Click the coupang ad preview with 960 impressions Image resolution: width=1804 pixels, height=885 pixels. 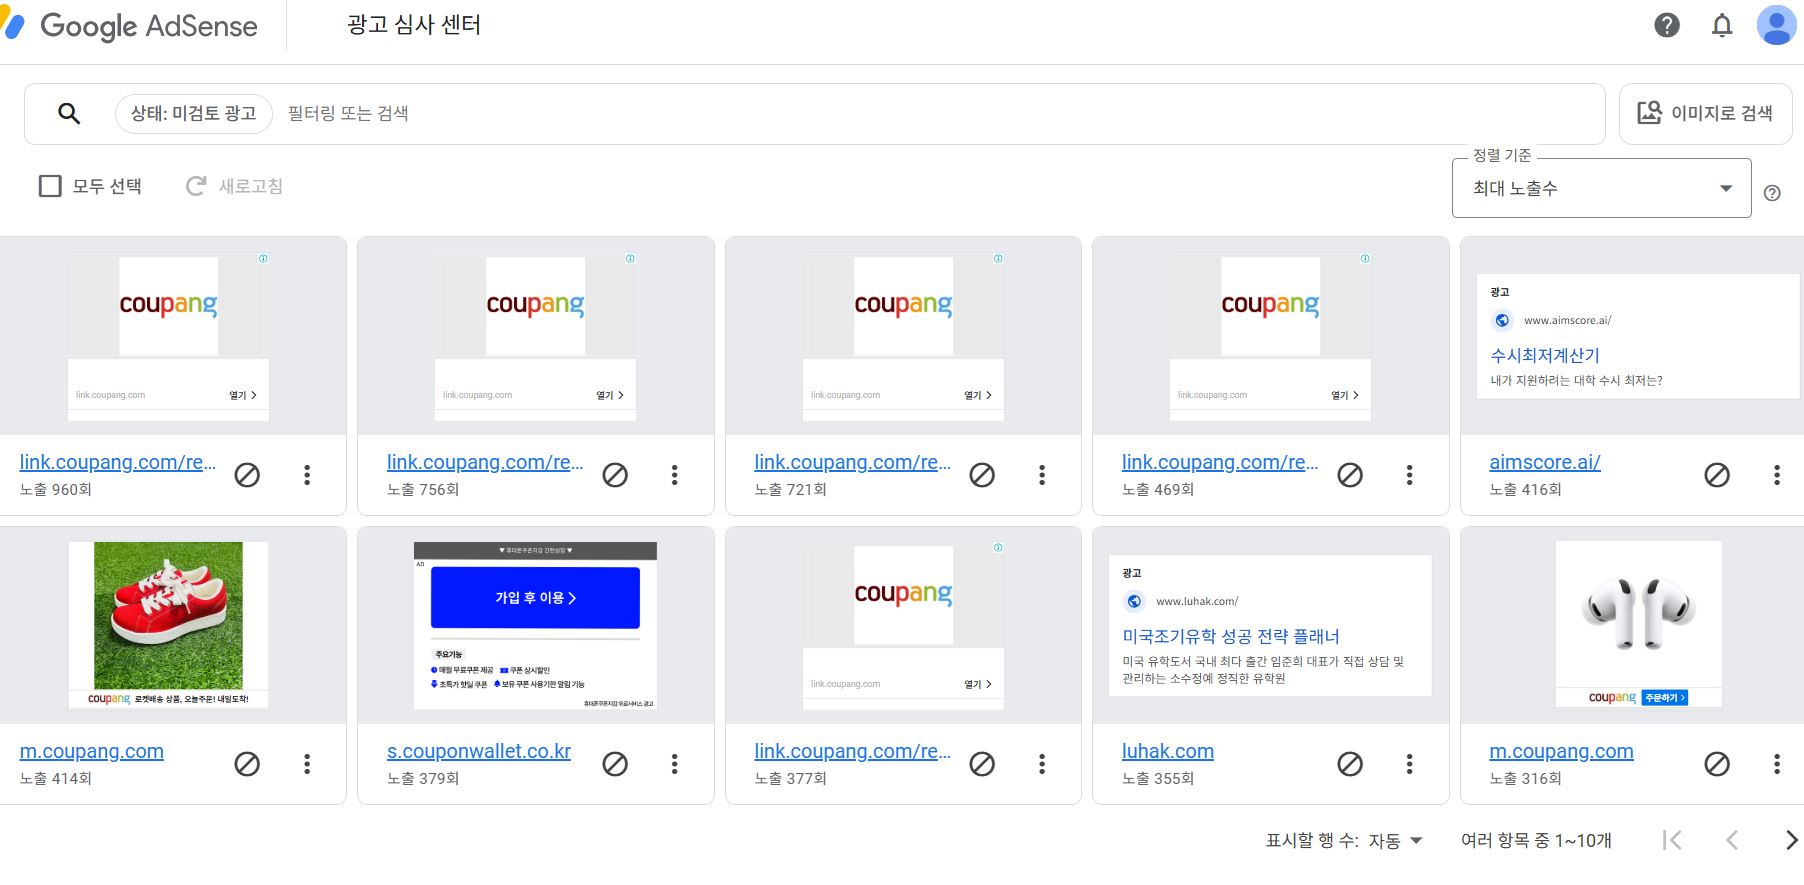click(168, 337)
